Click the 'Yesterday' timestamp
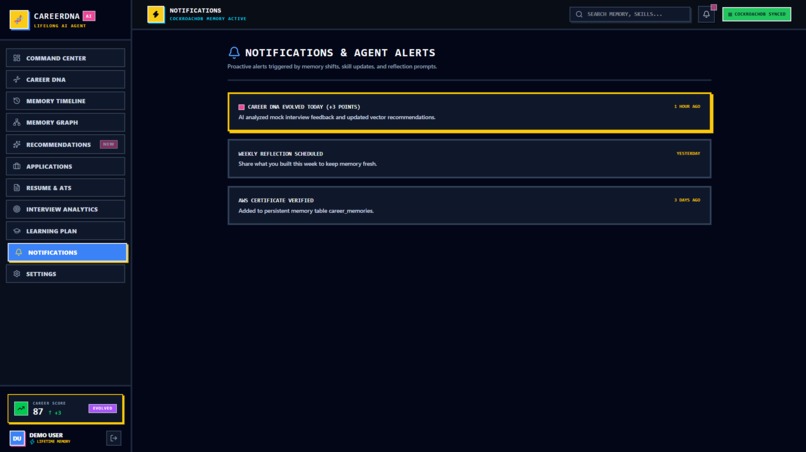The image size is (806, 452). [x=688, y=153]
